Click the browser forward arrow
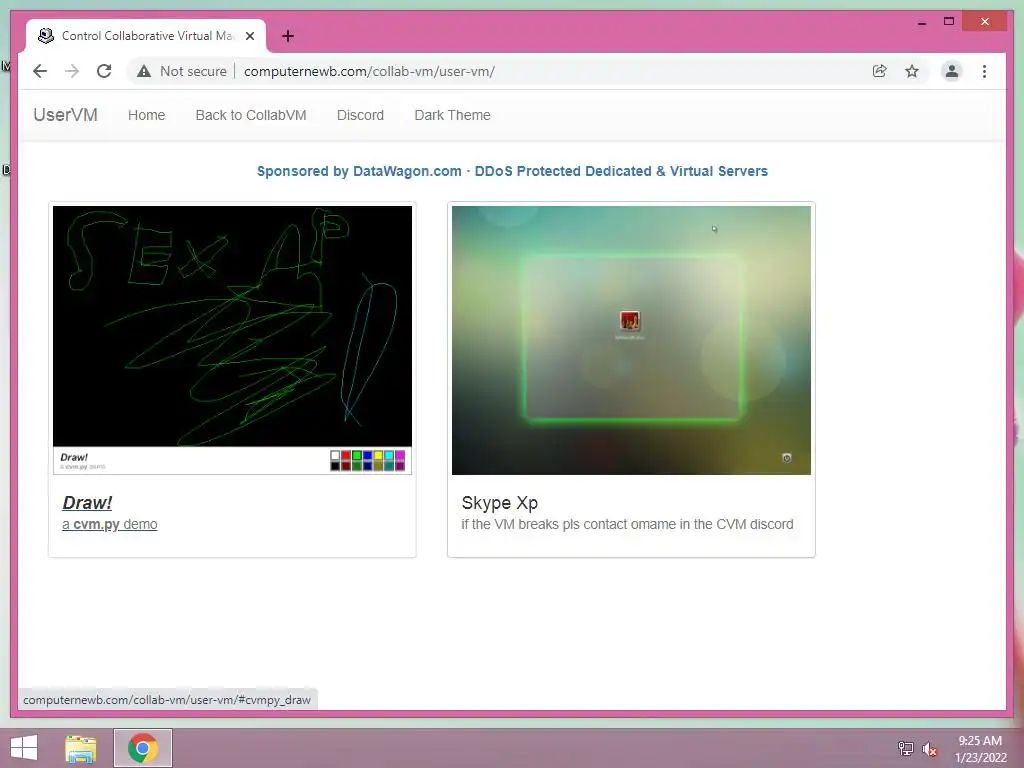Viewport: 1024px width, 768px height. tap(72, 71)
